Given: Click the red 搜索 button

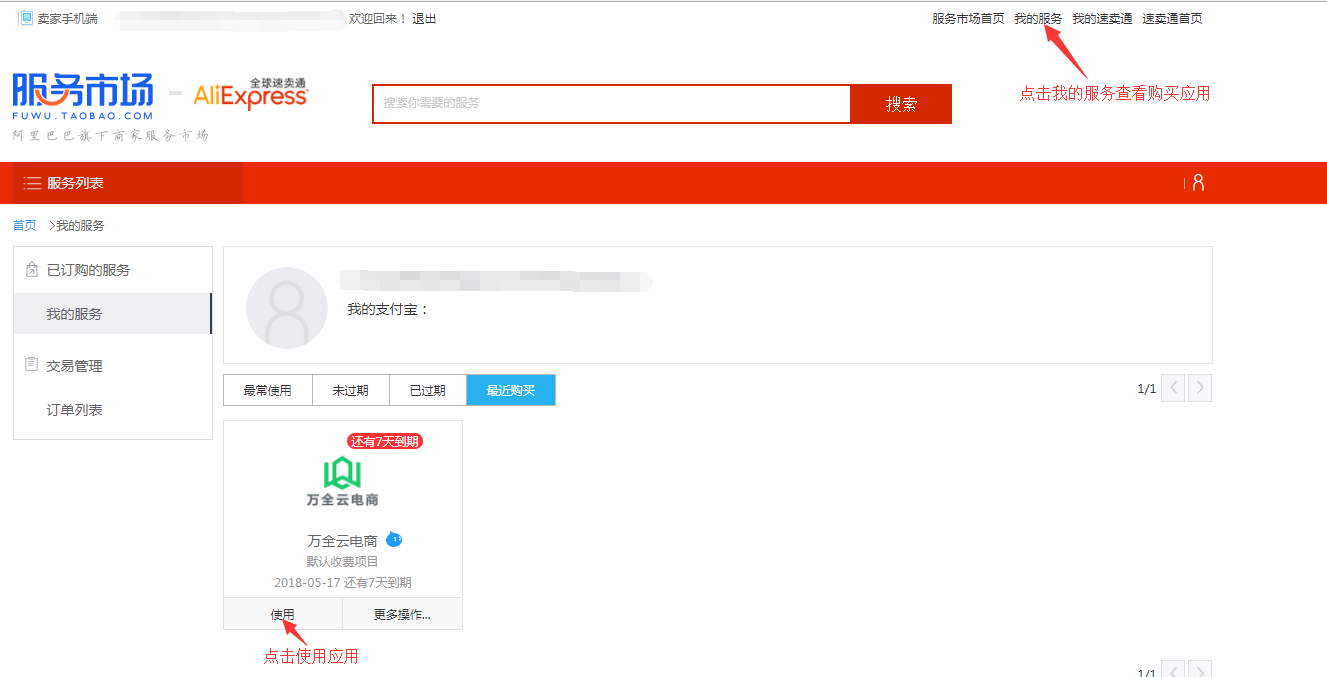Looking at the screenshot, I should click(x=901, y=104).
